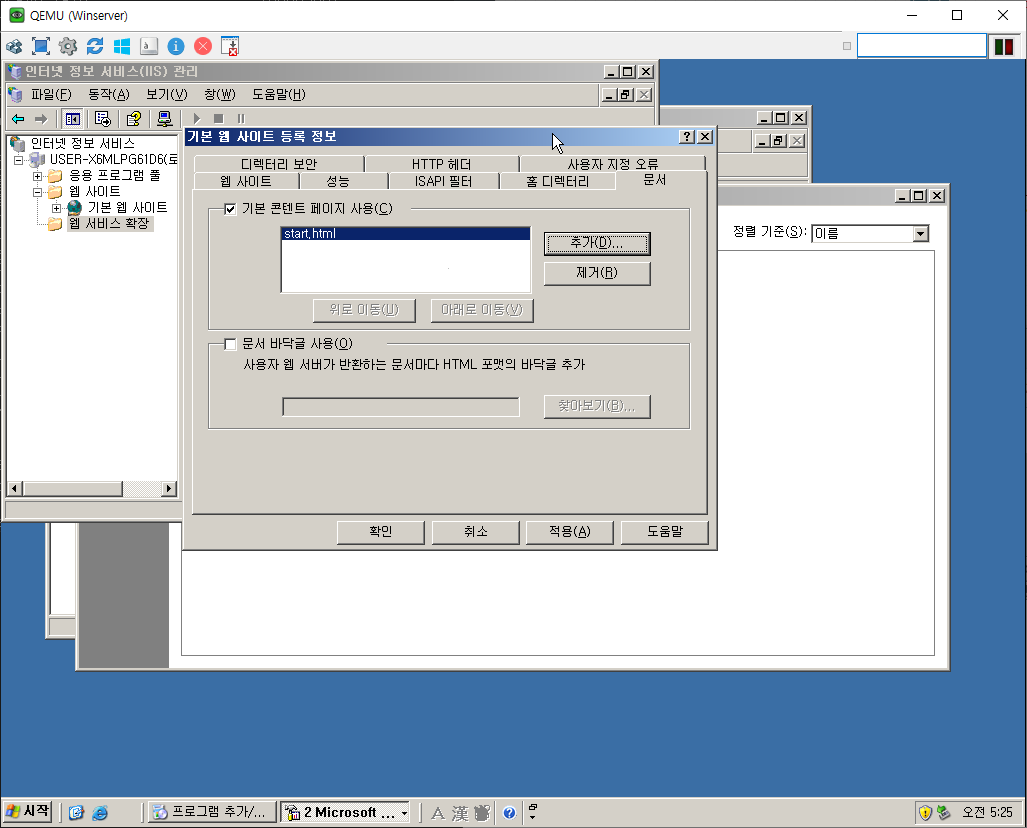This screenshot has width=1027, height=828.
Task: Click the tree pane scroll right arrow
Action: point(170,489)
